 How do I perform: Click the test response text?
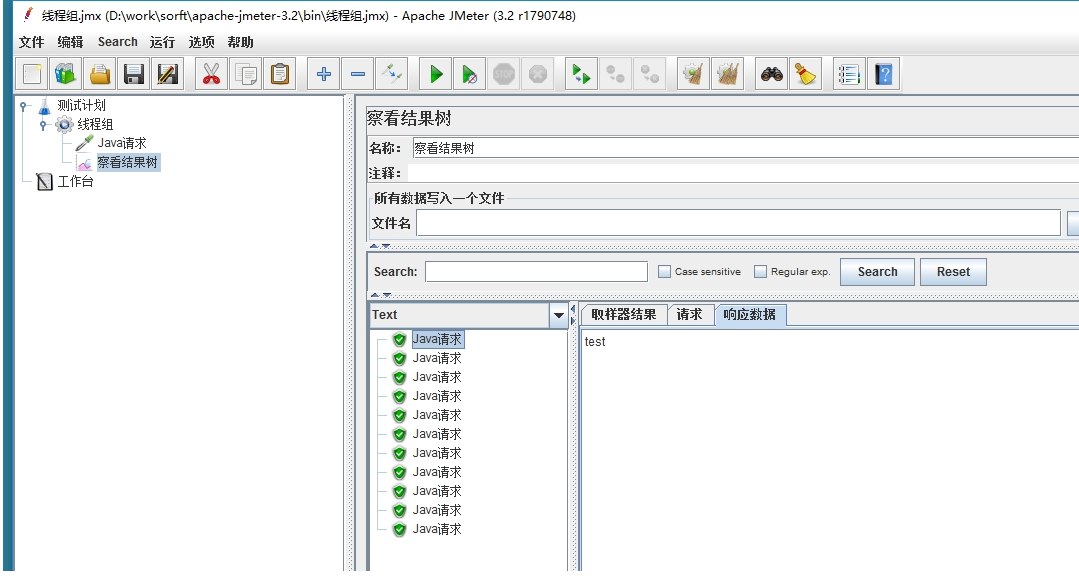coord(595,342)
